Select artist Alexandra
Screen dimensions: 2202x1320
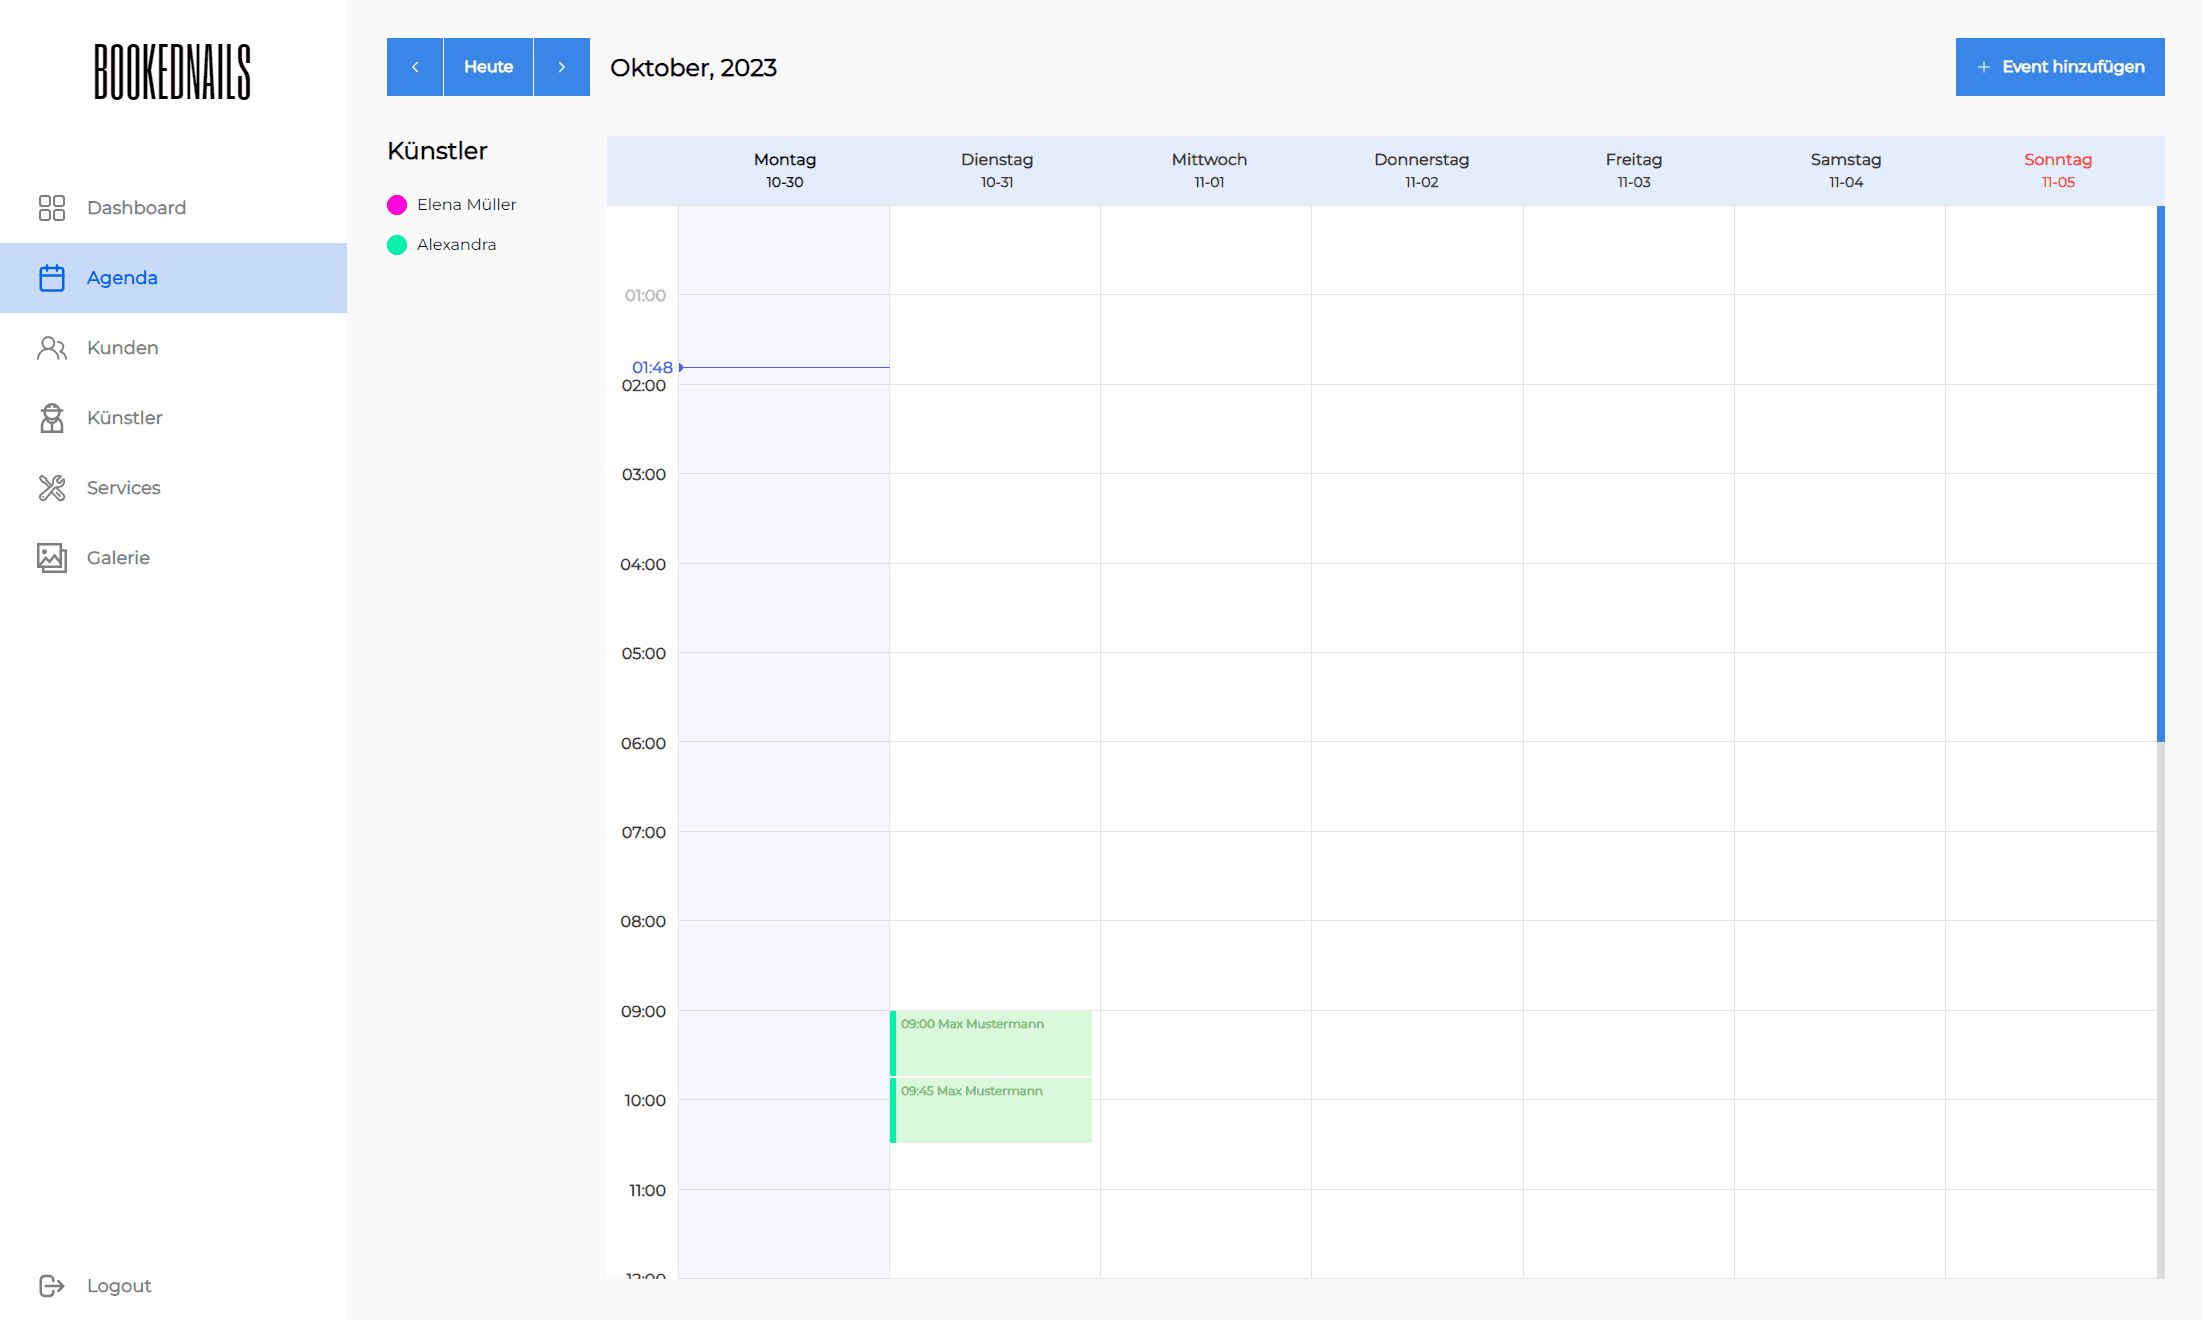456,244
